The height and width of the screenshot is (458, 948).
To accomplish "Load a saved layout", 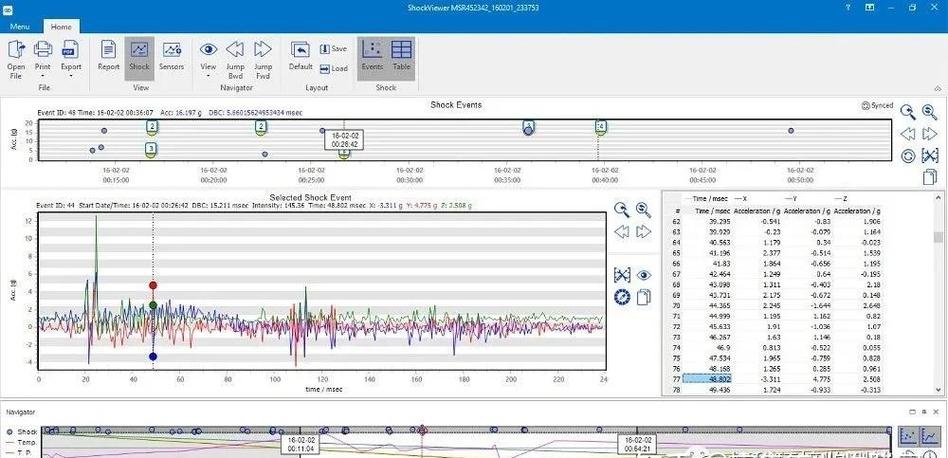I will pyautogui.click(x=333, y=68).
